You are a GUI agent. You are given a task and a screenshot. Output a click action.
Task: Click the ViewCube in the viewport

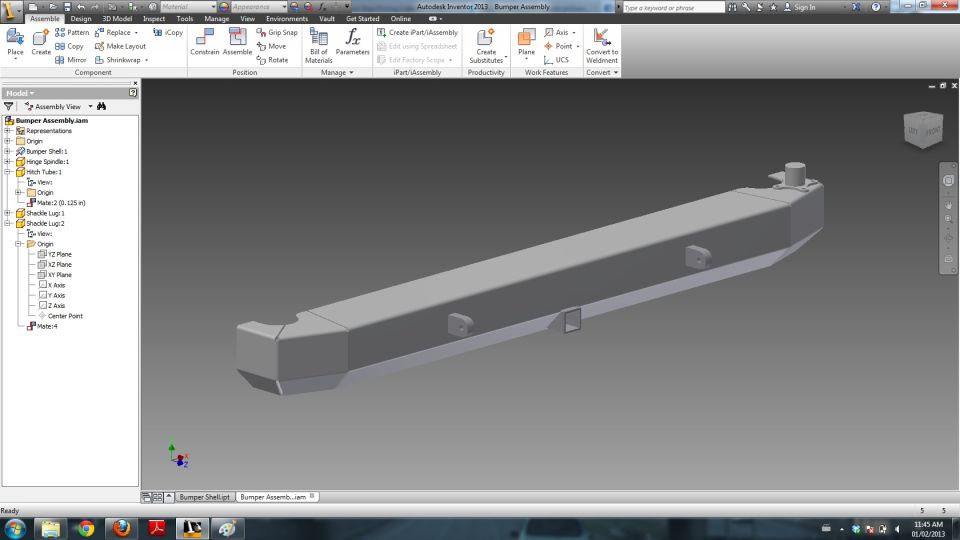[923, 129]
